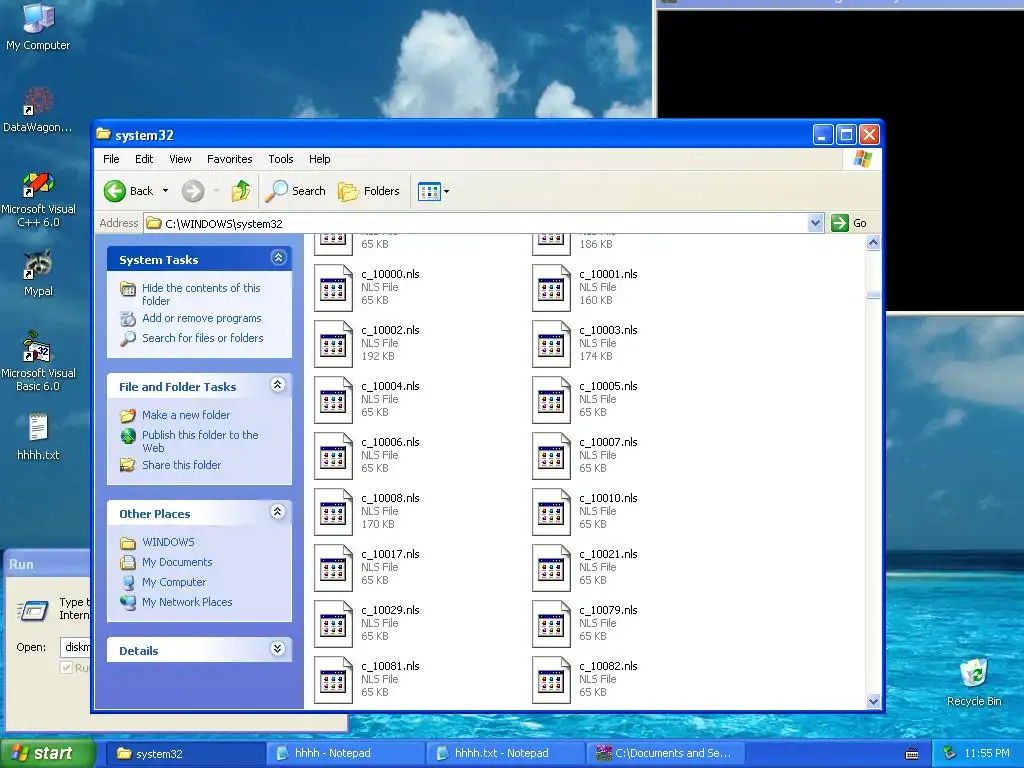
Task: Select the c_10003.nls file icon
Action: pyautogui.click(x=551, y=344)
